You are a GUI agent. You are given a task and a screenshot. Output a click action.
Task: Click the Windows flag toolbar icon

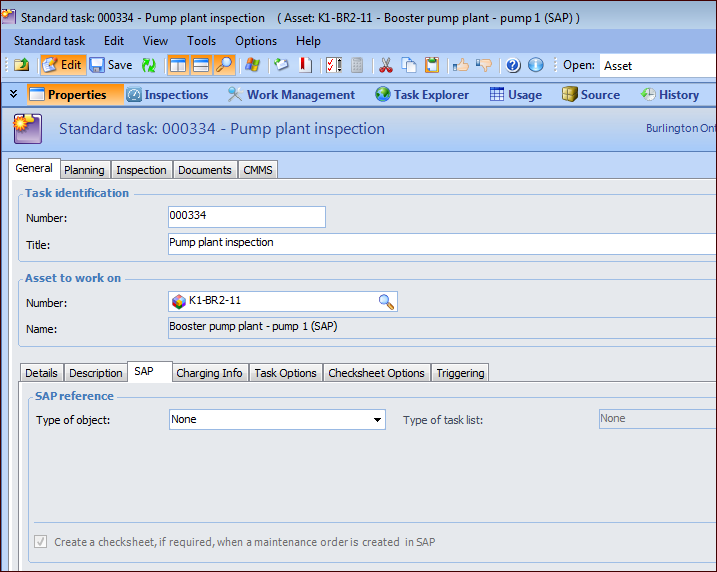coord(252,65)
